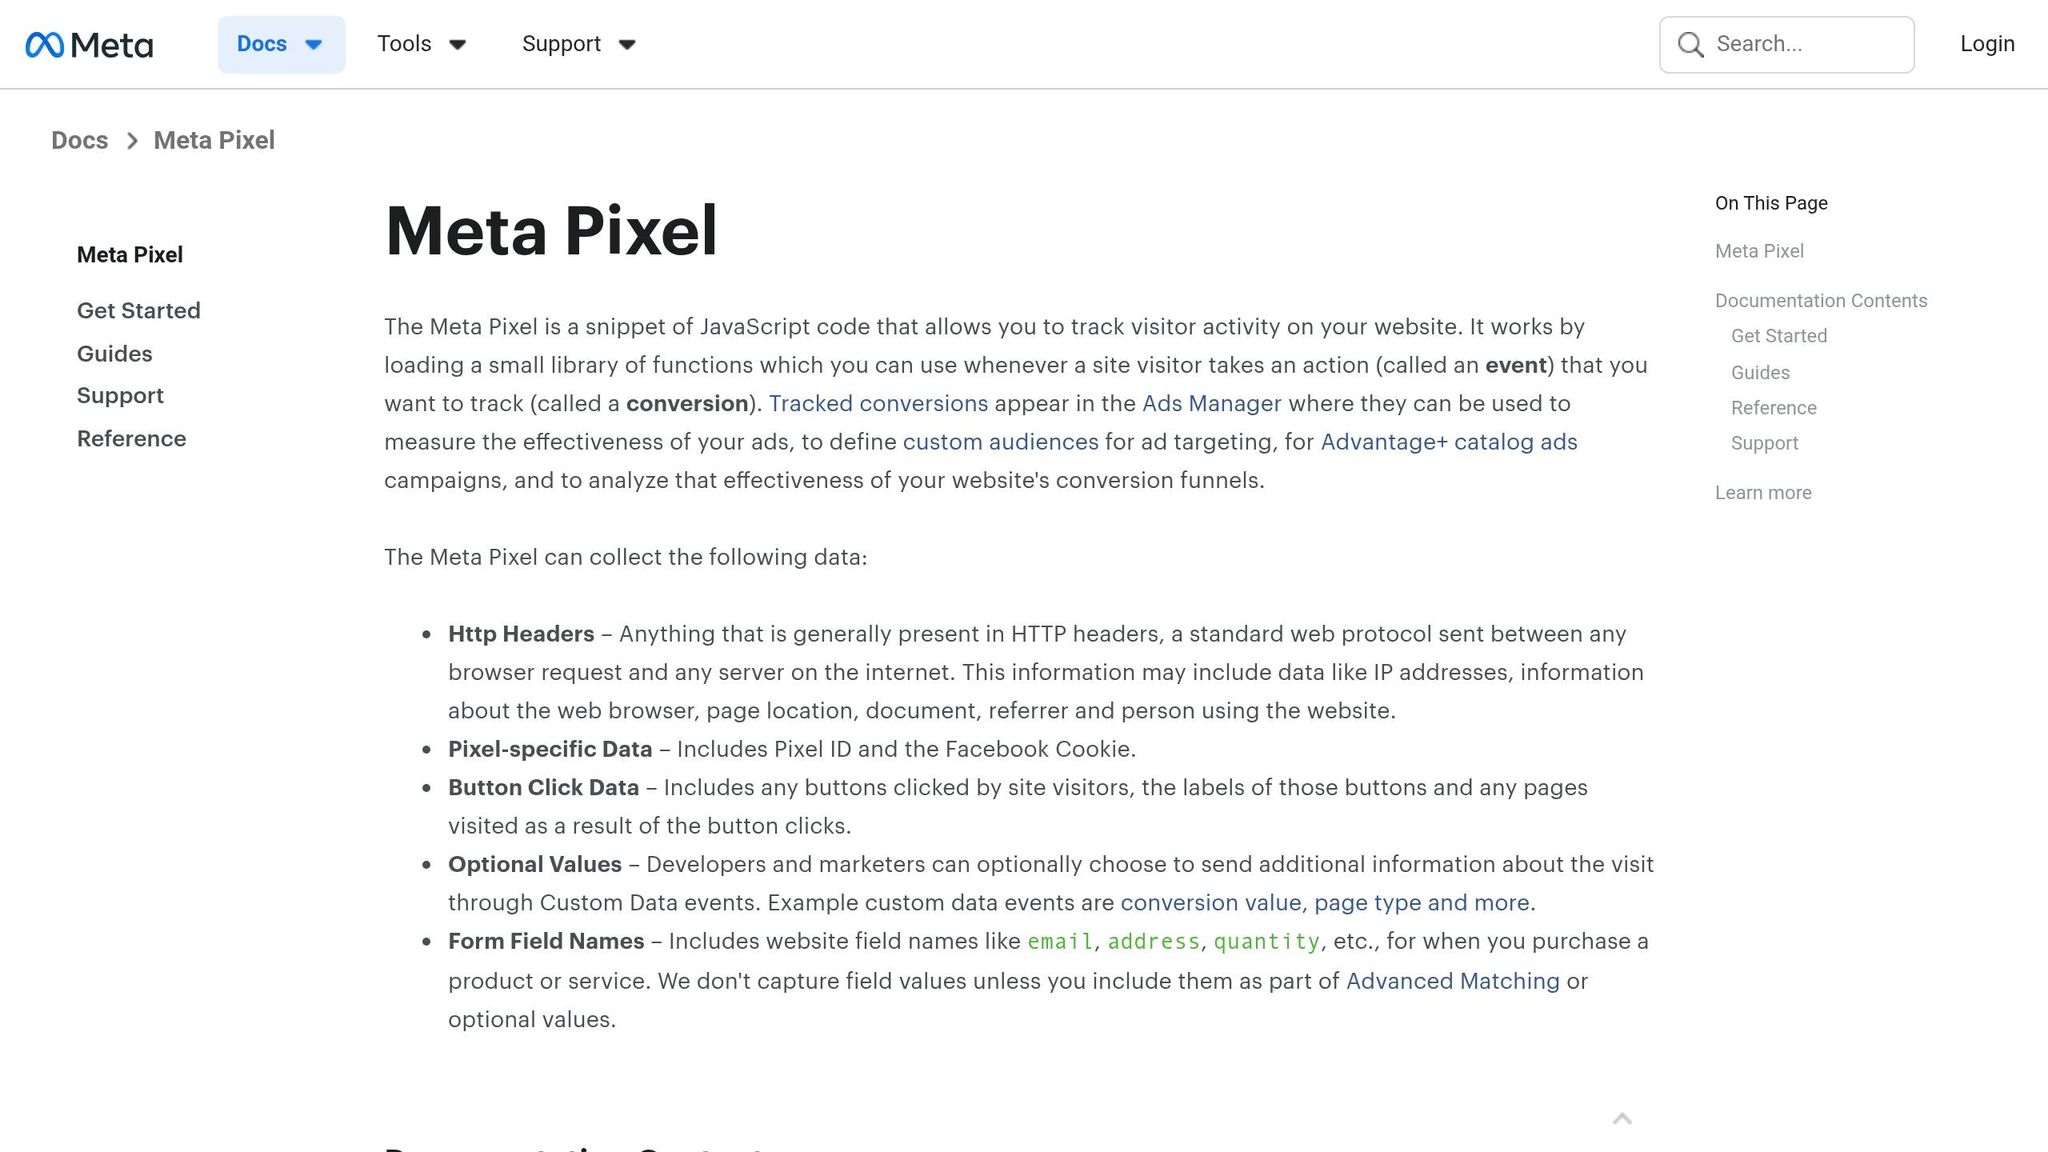Select Docs in the breadcrumb trail
Viewport: 2048px width, 1152px height.
tap(79, 140)
